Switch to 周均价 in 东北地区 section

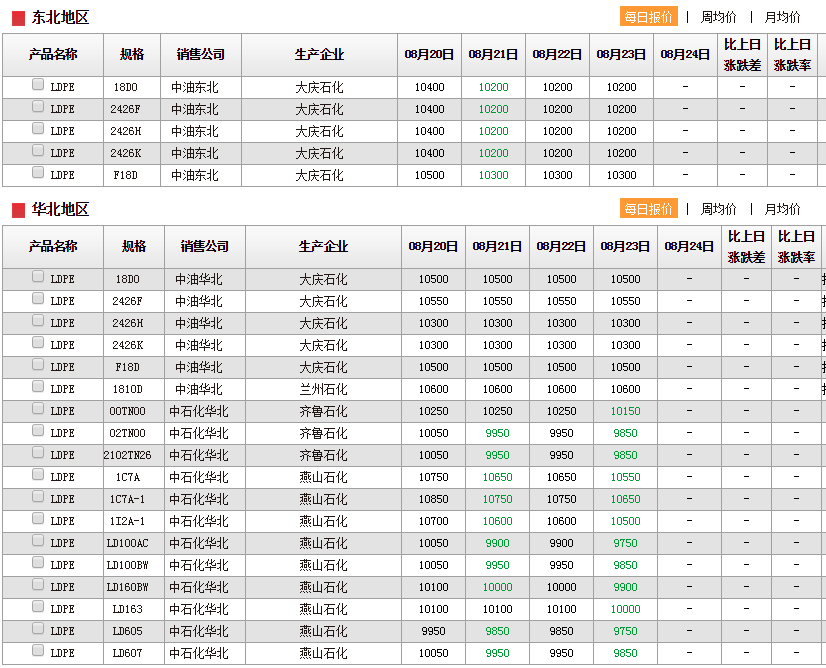coord(719,17)
